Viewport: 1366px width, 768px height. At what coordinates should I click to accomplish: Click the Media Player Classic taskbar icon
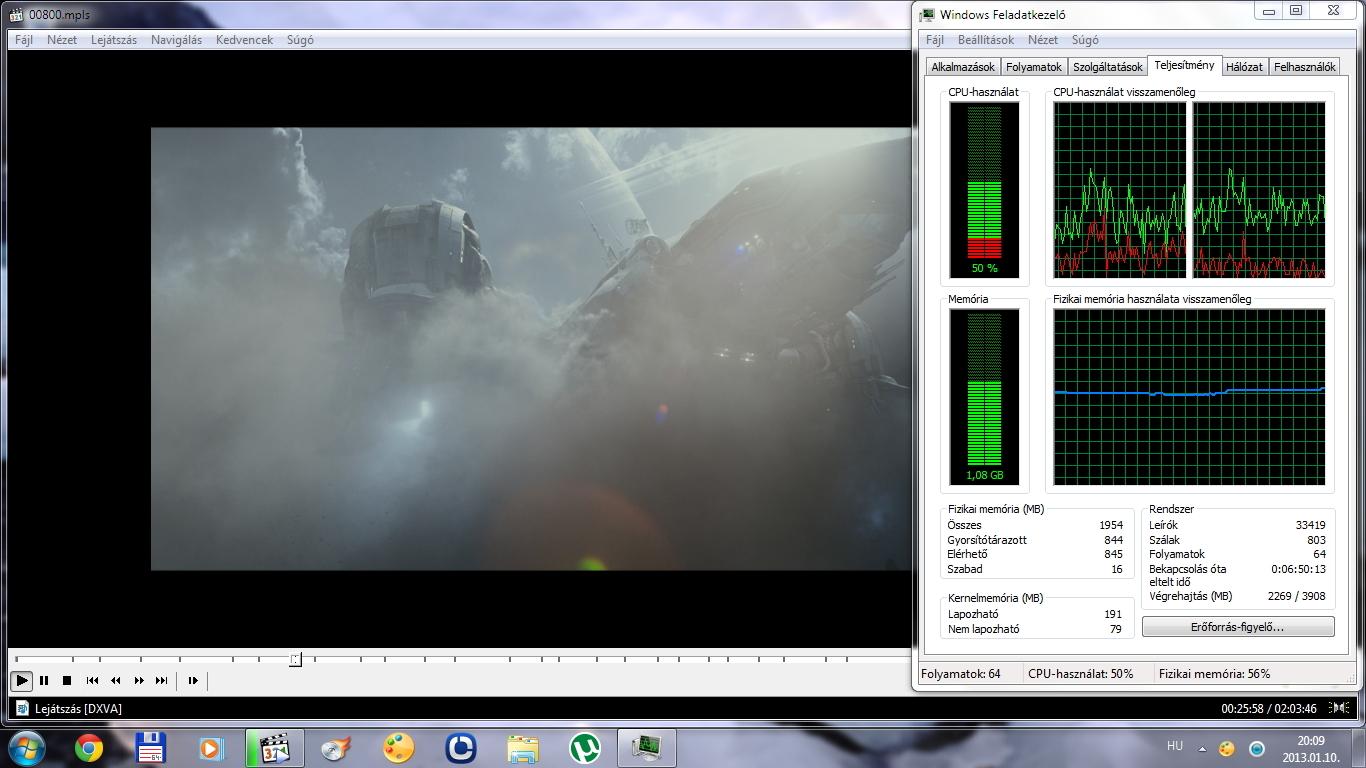coord(274,748)
